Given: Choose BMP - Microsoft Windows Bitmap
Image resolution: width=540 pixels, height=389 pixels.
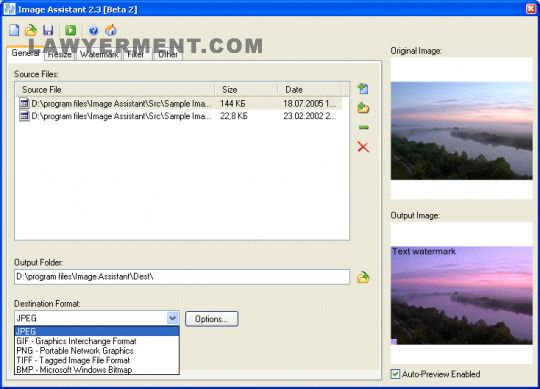Looking at the screenshot, I should [x=97, y=370].
